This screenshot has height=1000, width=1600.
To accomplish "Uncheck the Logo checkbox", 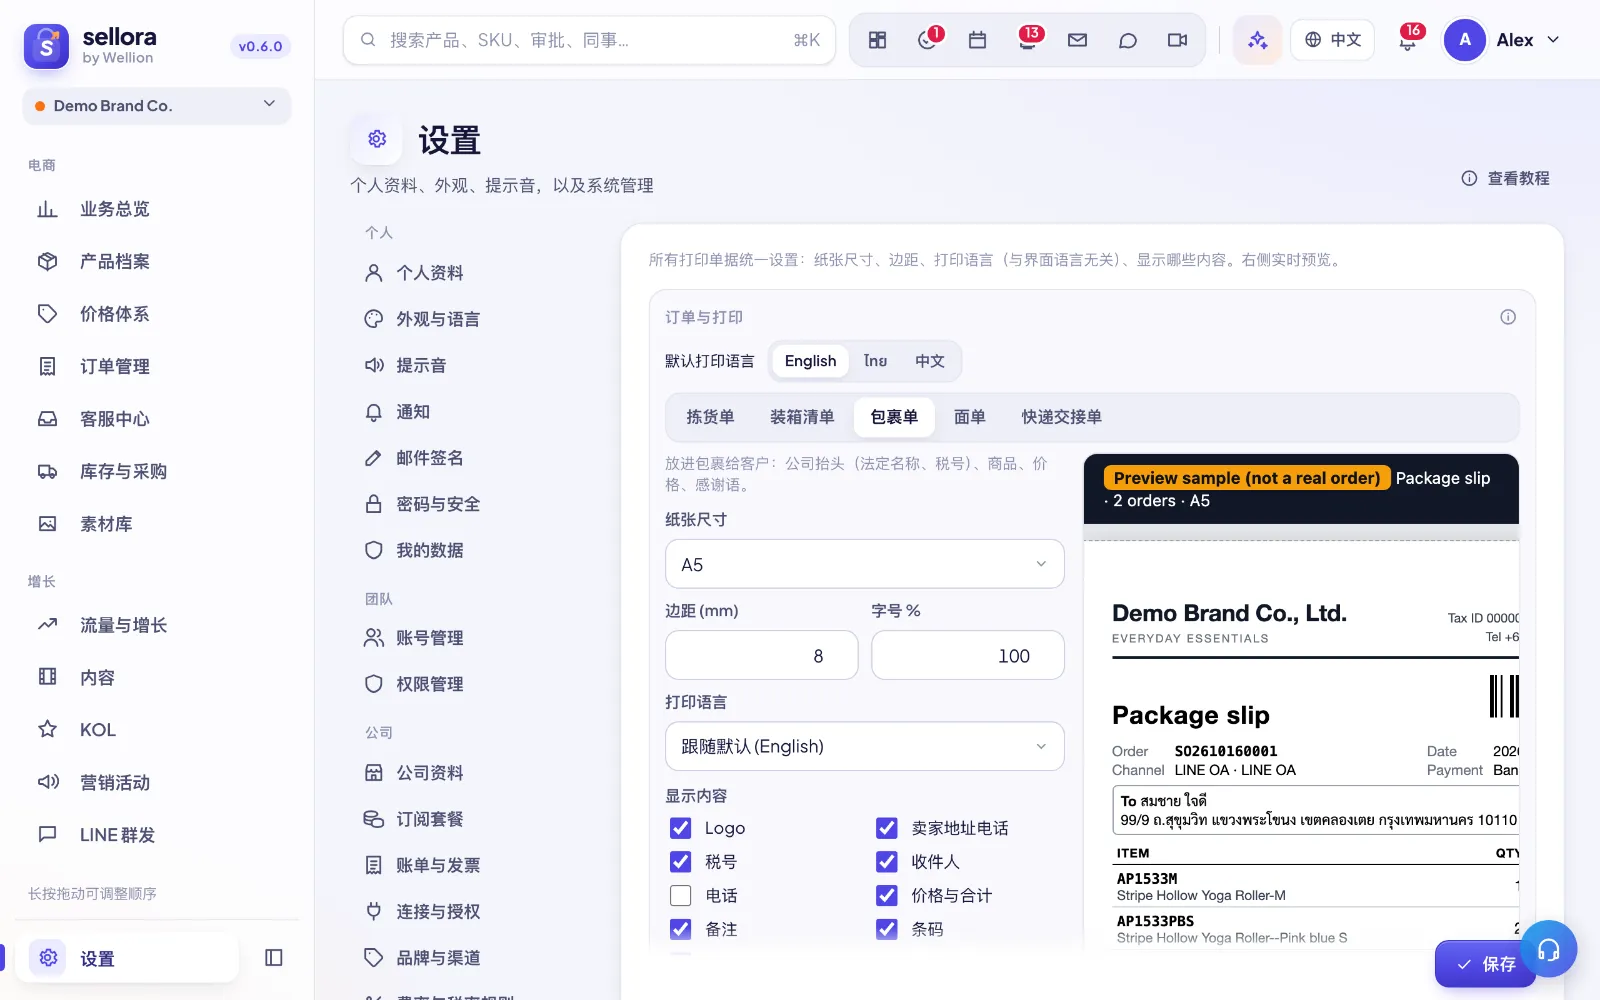I will 680,828.
